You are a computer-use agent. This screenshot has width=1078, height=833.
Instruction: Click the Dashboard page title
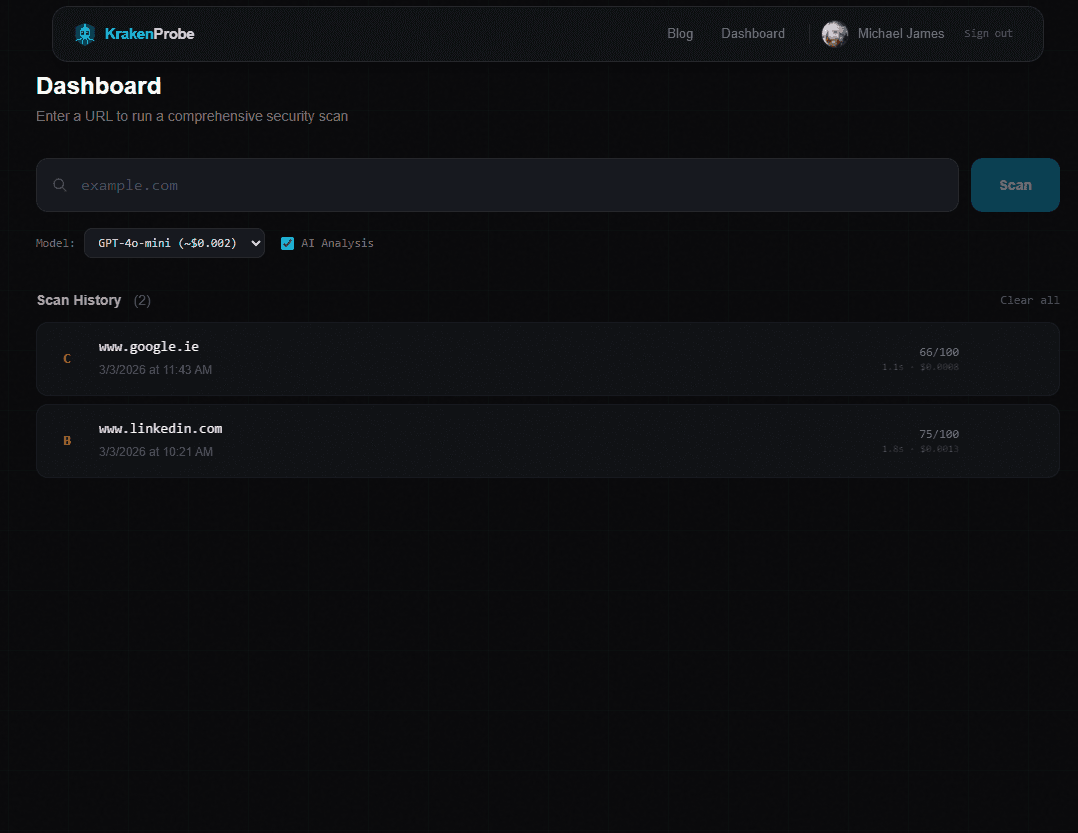click(98, 86)
